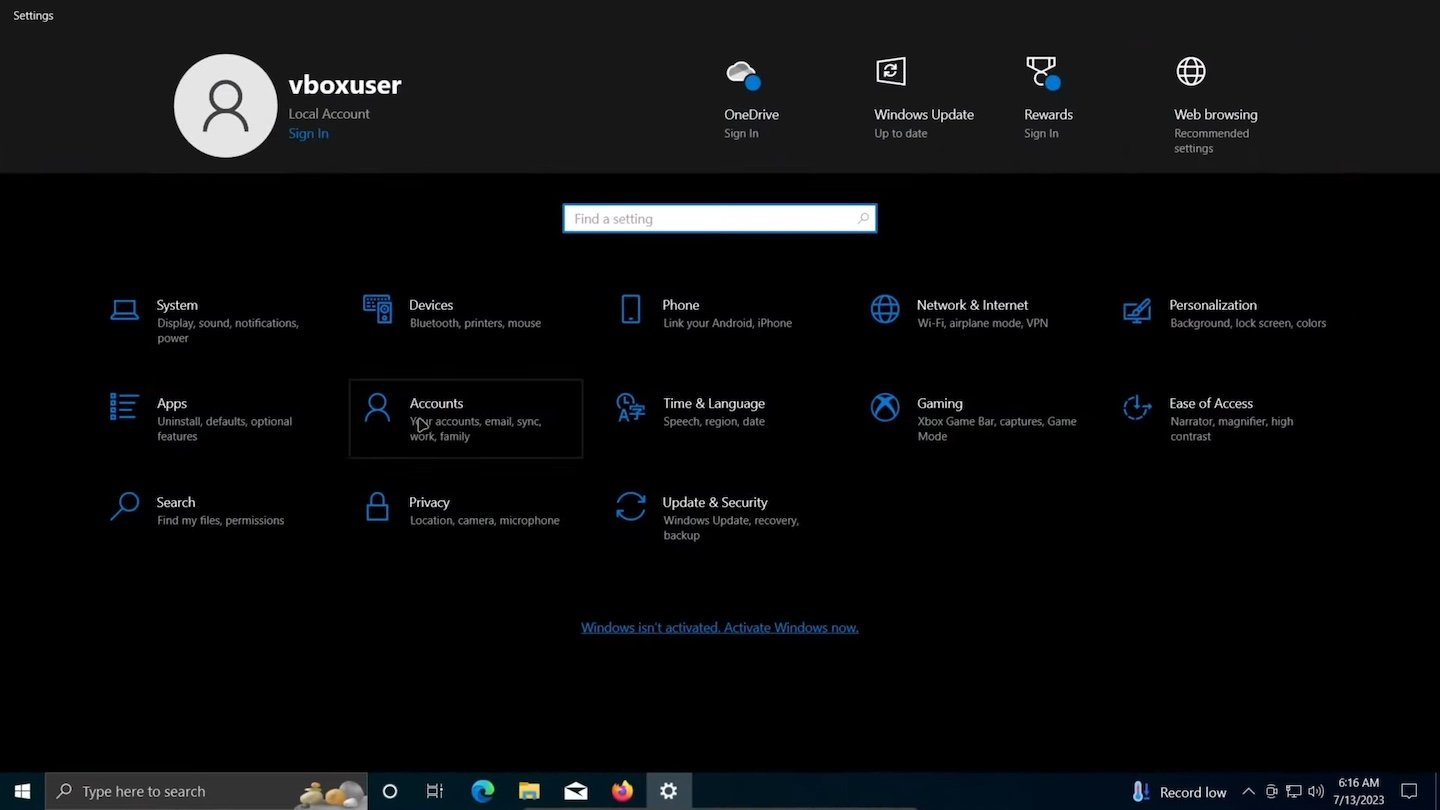Click the Gaming Xbox icon
Screen dimensions: 1440x810
coord(885,407)
